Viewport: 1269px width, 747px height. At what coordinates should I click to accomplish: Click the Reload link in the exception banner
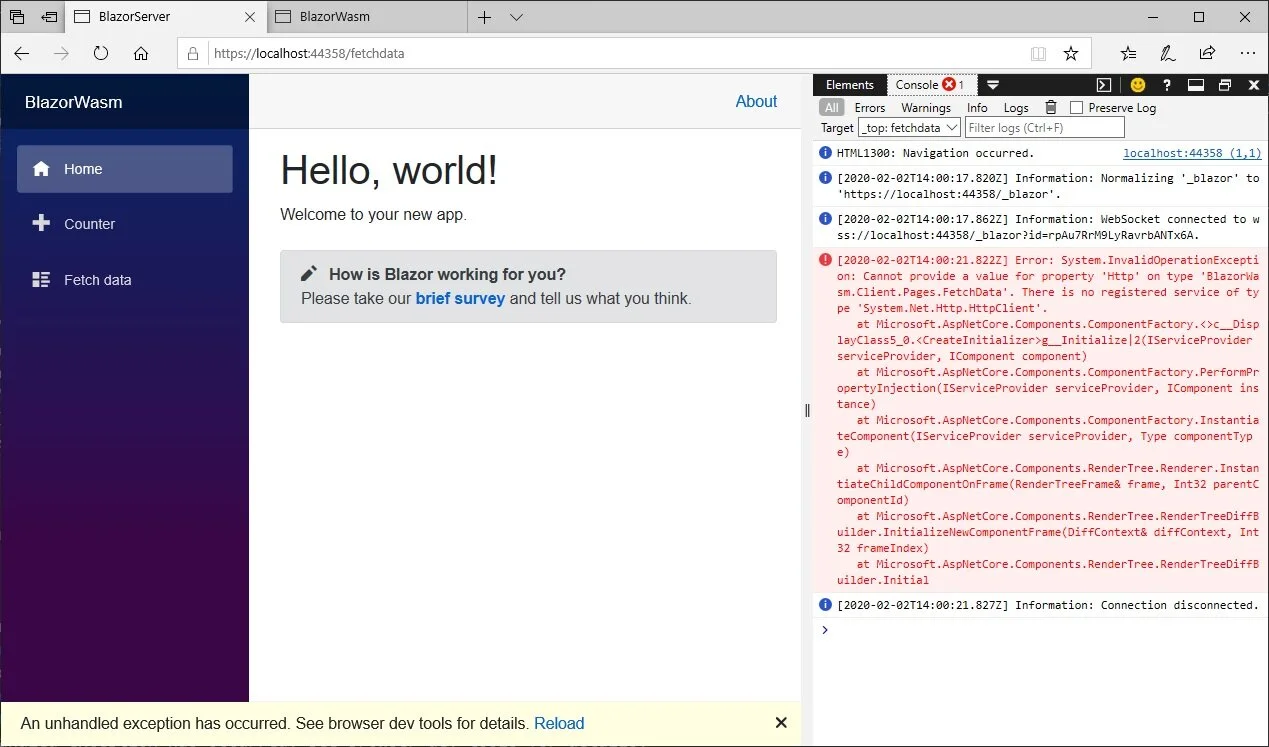(559, 723)
